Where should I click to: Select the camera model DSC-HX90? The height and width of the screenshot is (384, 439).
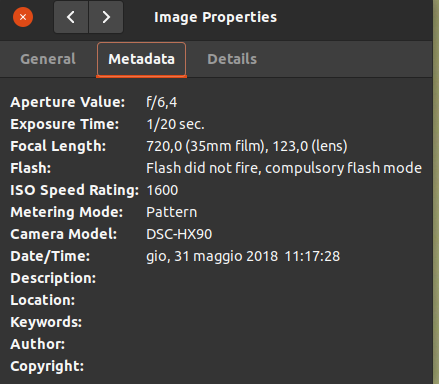[x=179, y=234]
